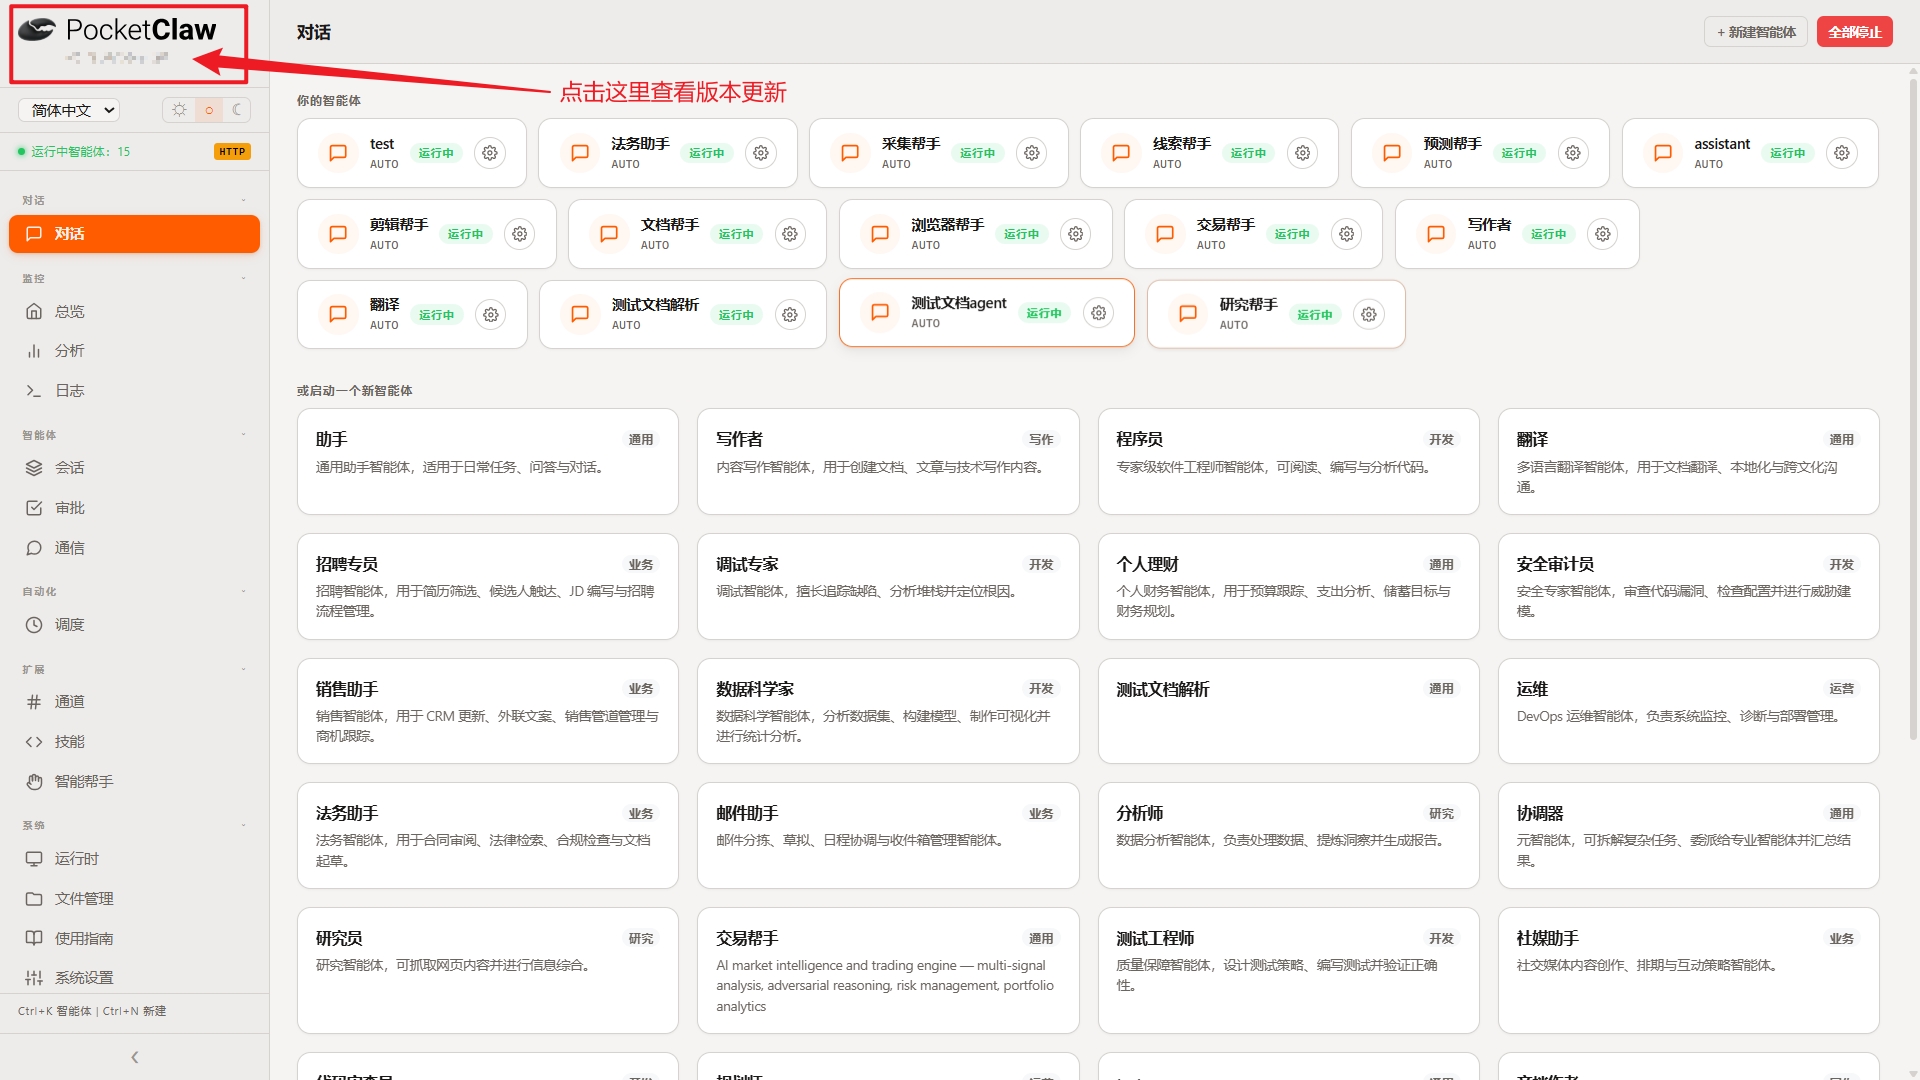Image resolution: width=1920 pixels, height=1080 pixels.
Task: Open settings gear for 预测帮手 agent
Action: (1573, 153)
